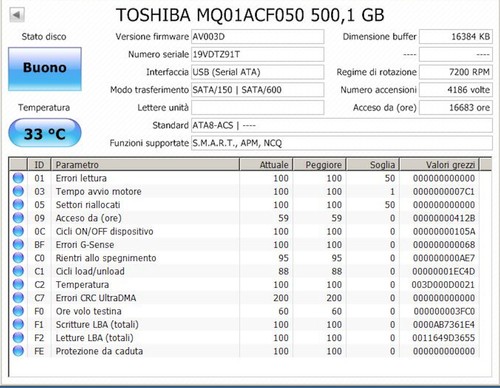
Task: Click raw value 00000000412B
Action: [x=444, y=218]
